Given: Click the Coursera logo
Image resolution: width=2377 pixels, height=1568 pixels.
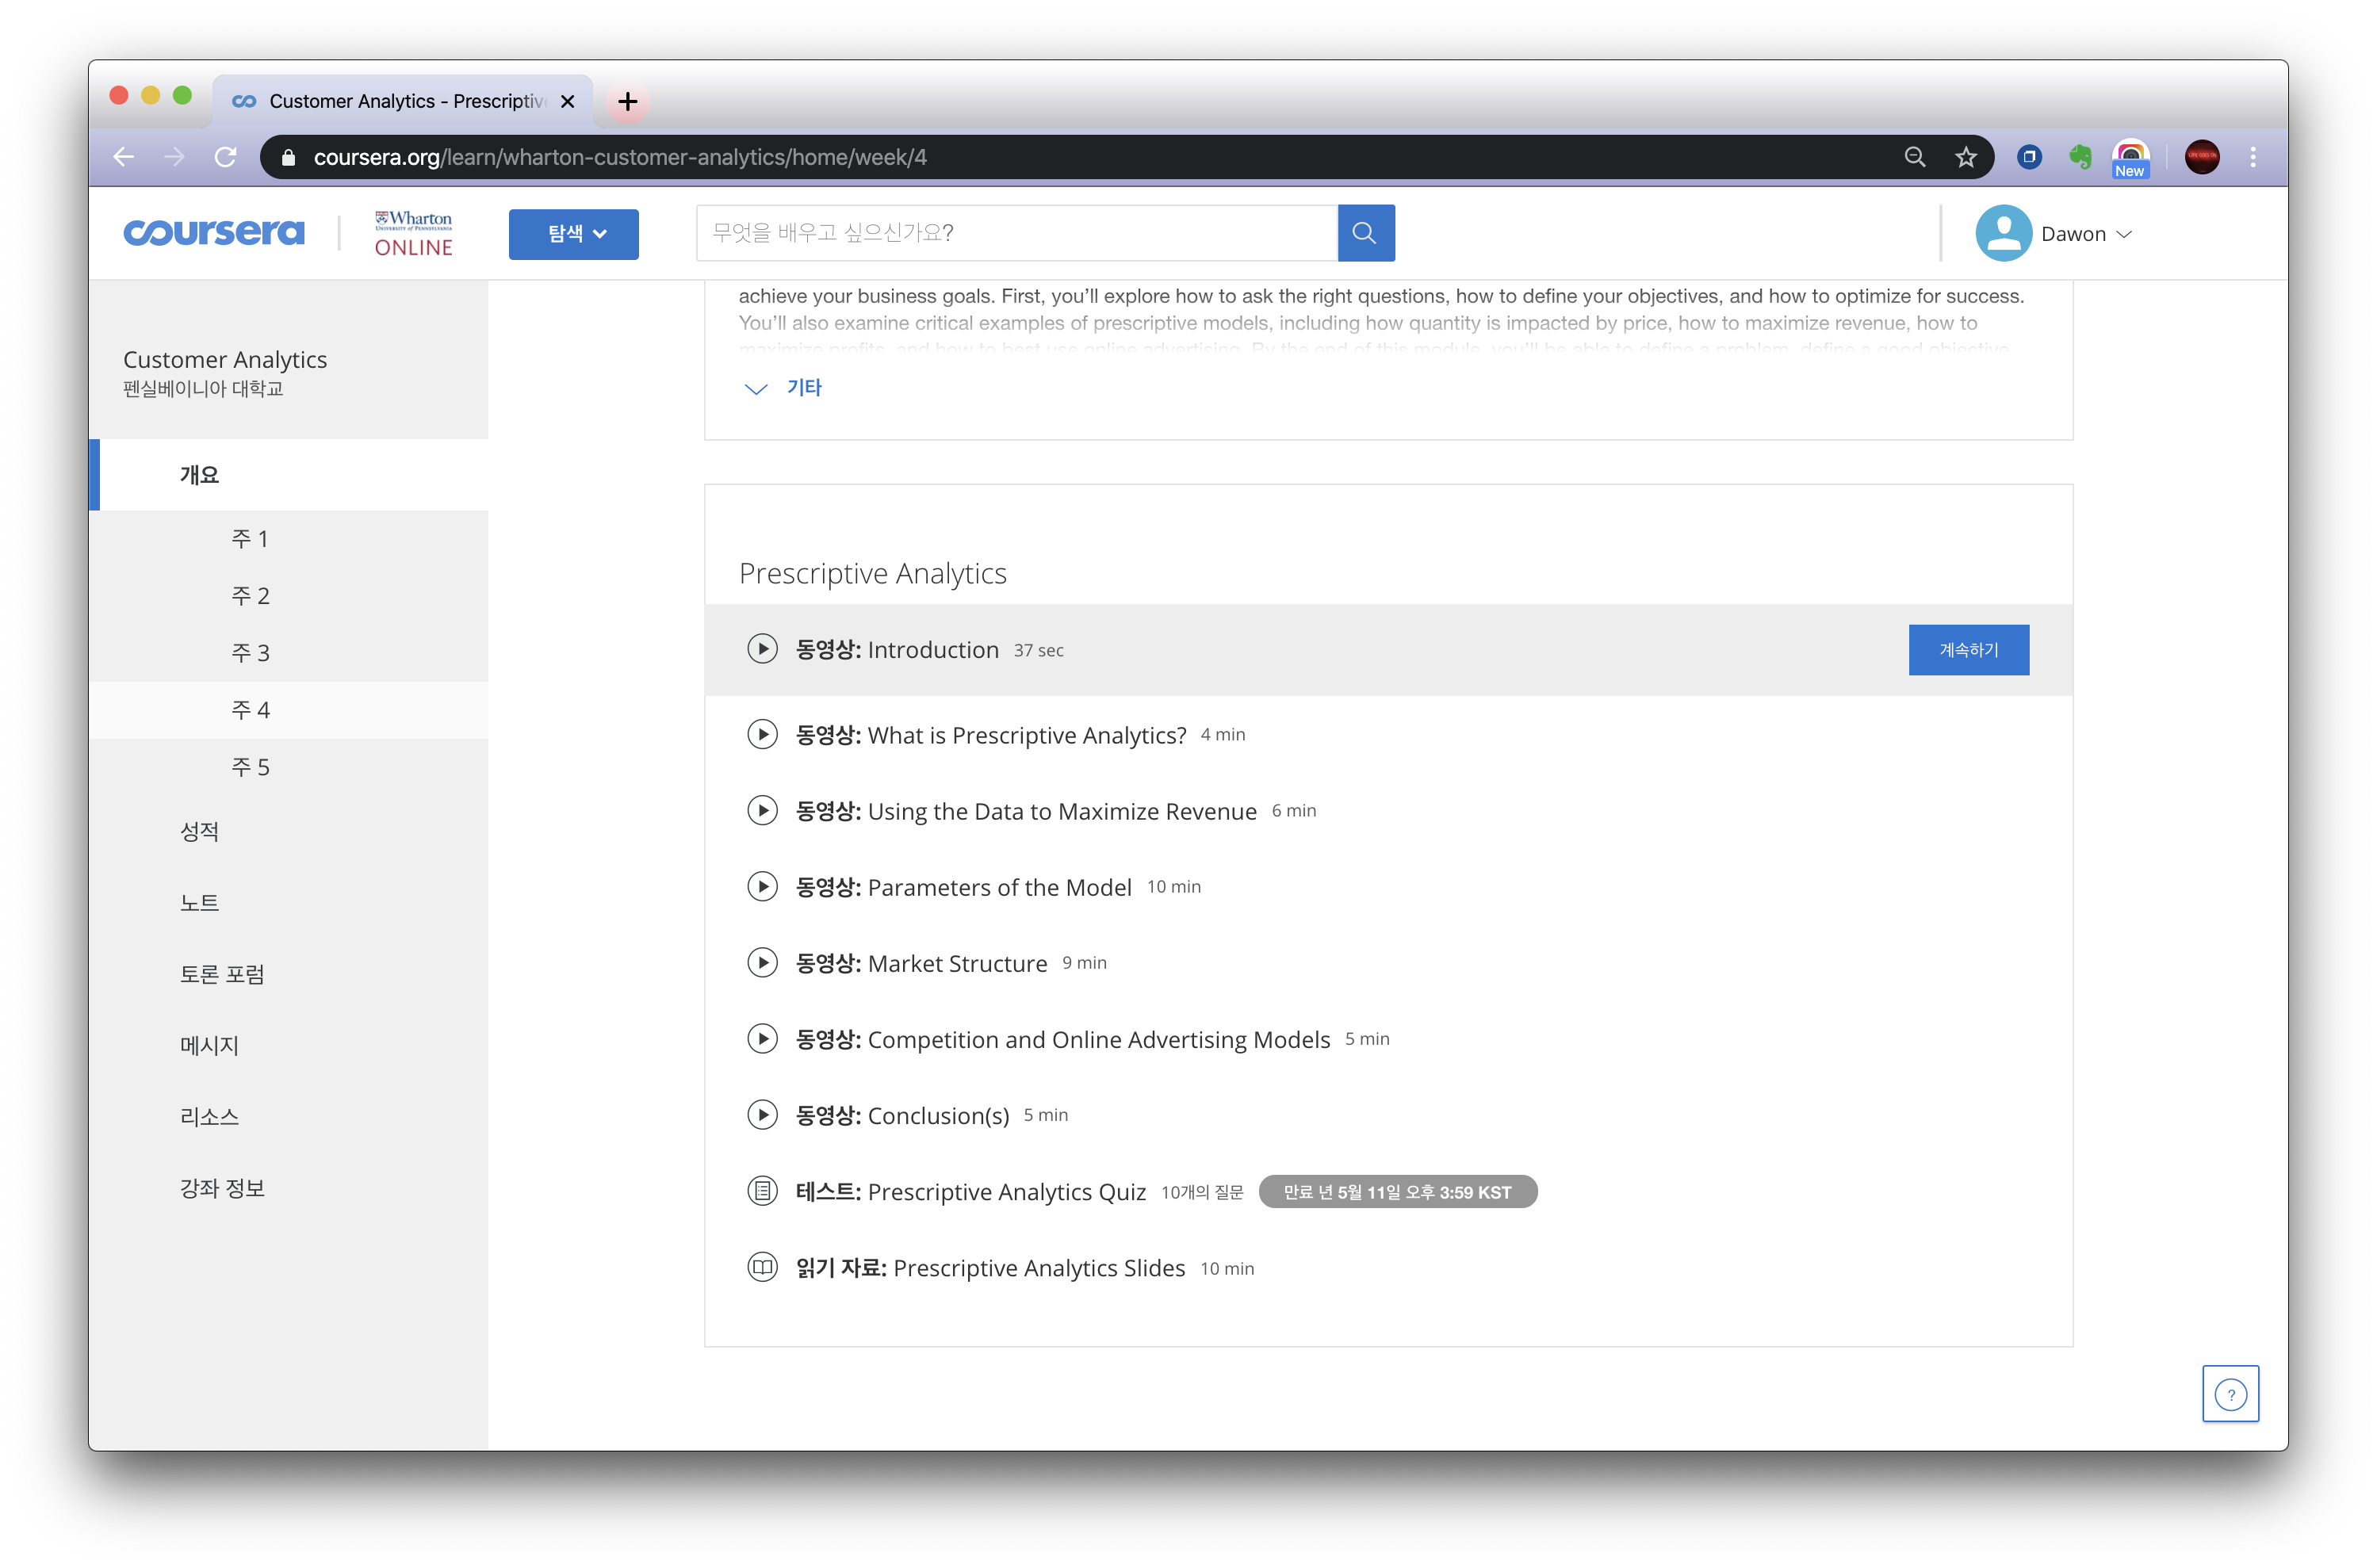Looking at the screenshot, I should tap(213, 233).
